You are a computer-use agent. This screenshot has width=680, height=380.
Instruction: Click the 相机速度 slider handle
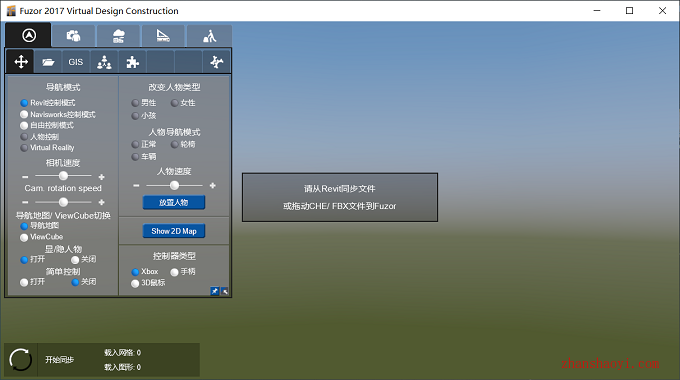(63, 176)
